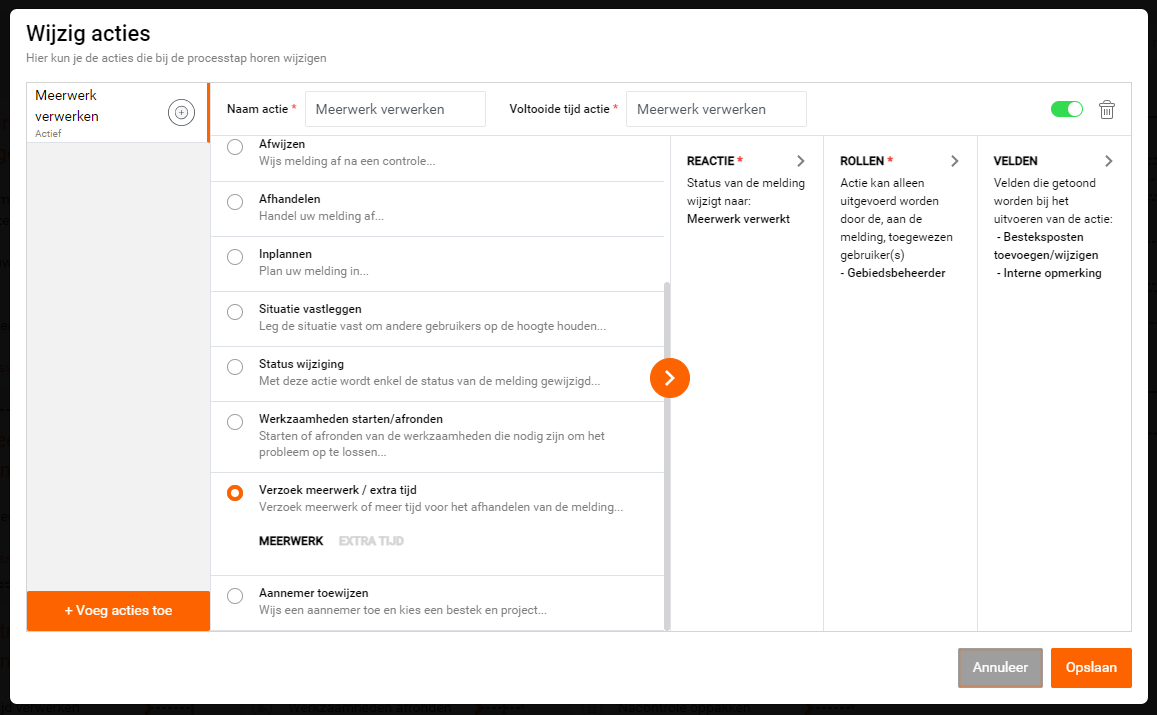Select the Status wijziging radio option
1157x715 pixels.
tap(235, 367)
